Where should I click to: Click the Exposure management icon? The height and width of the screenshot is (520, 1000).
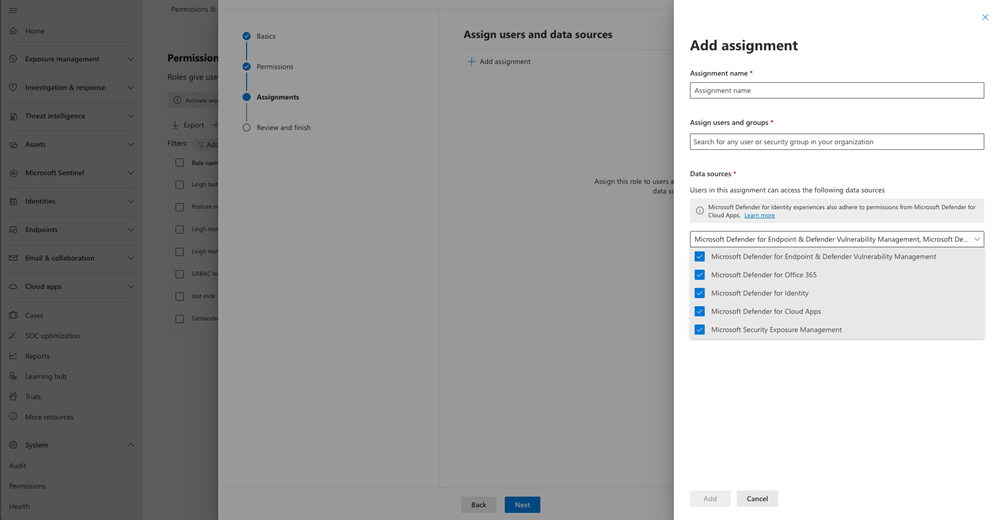(x=13, y=59)
